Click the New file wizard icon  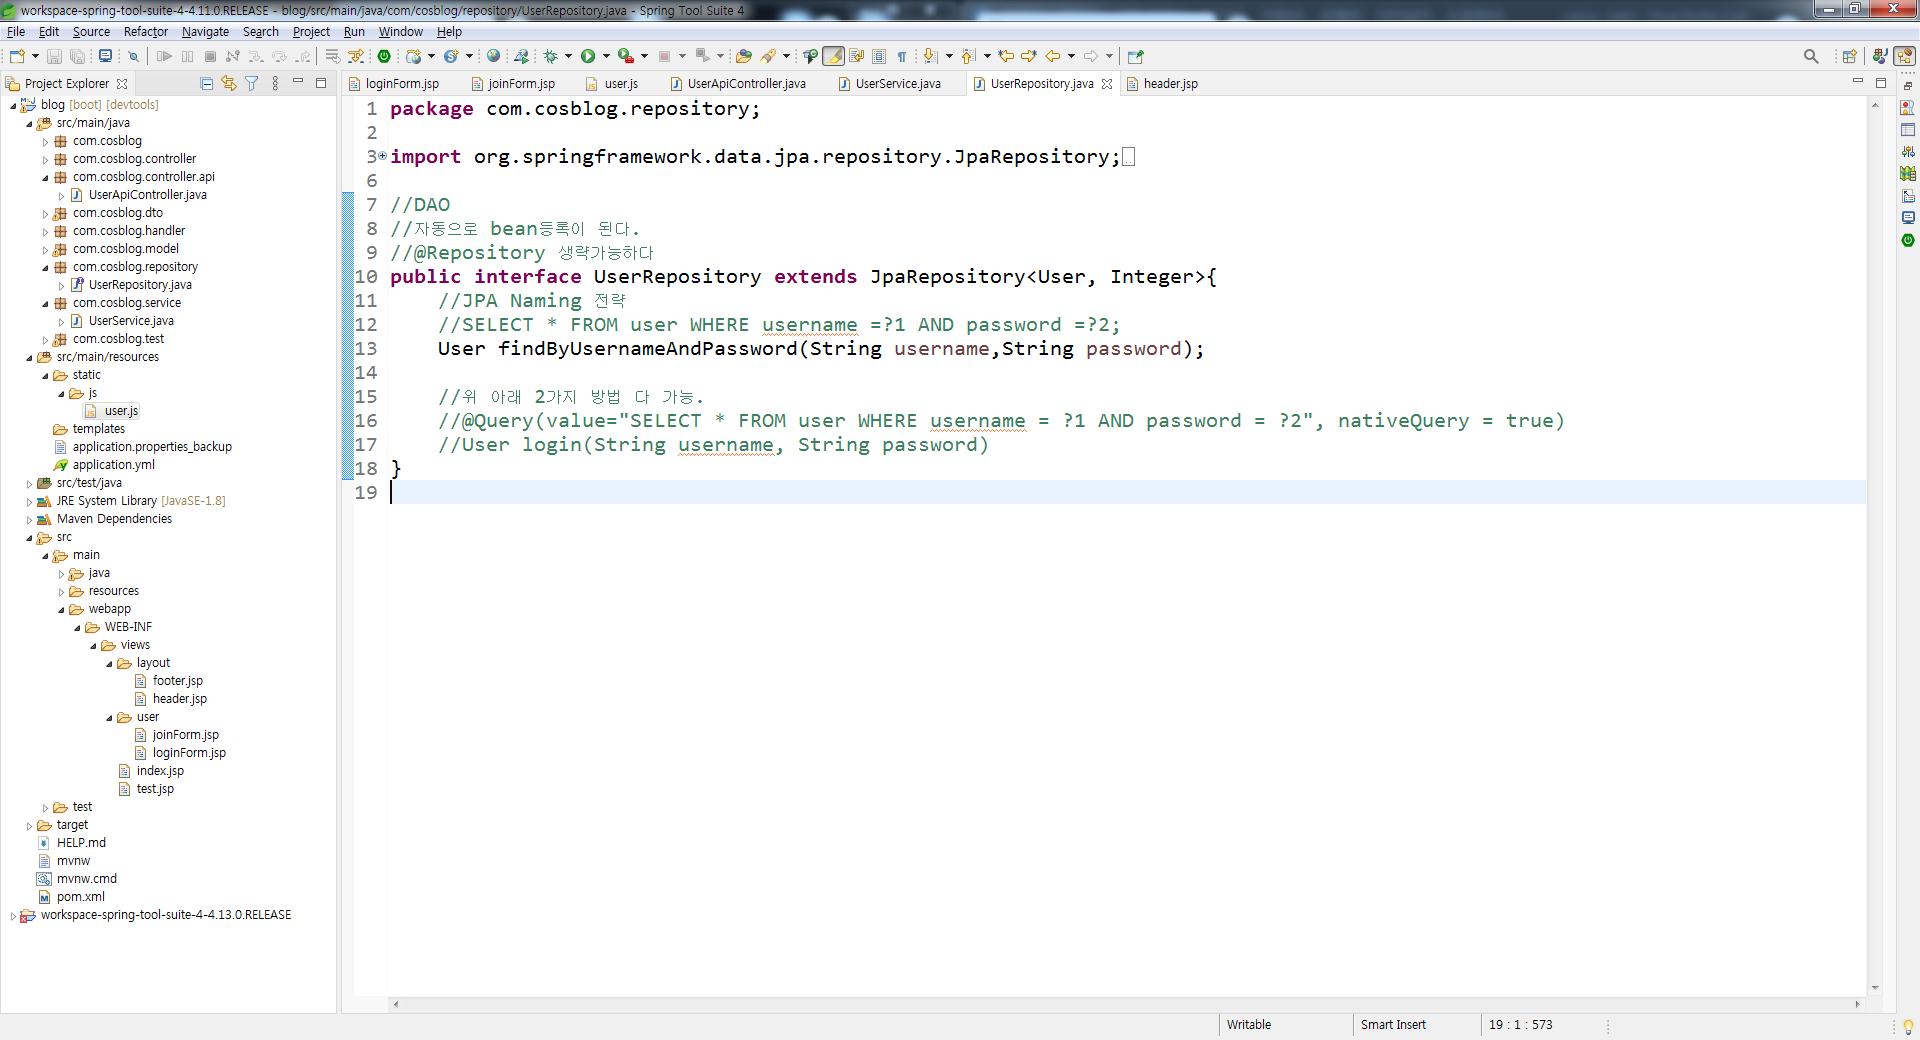[x=17, y=56]
